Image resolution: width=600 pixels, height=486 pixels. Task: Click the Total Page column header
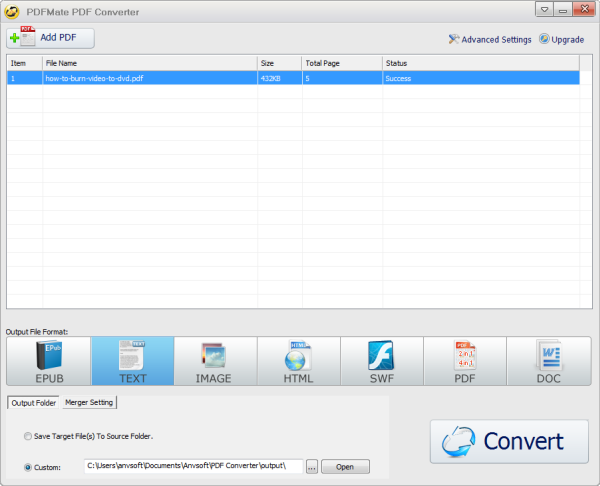[x=342, y=63]
